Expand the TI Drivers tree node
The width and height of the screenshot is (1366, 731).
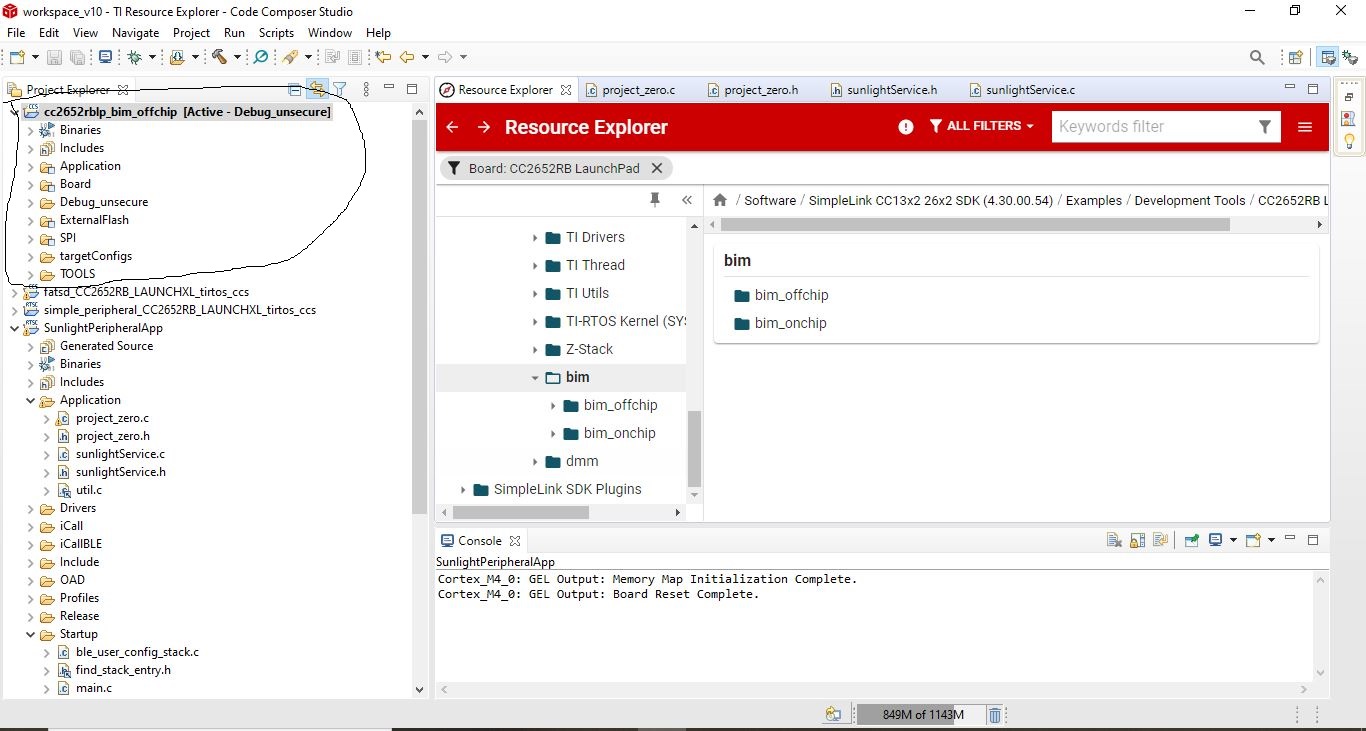535,238
